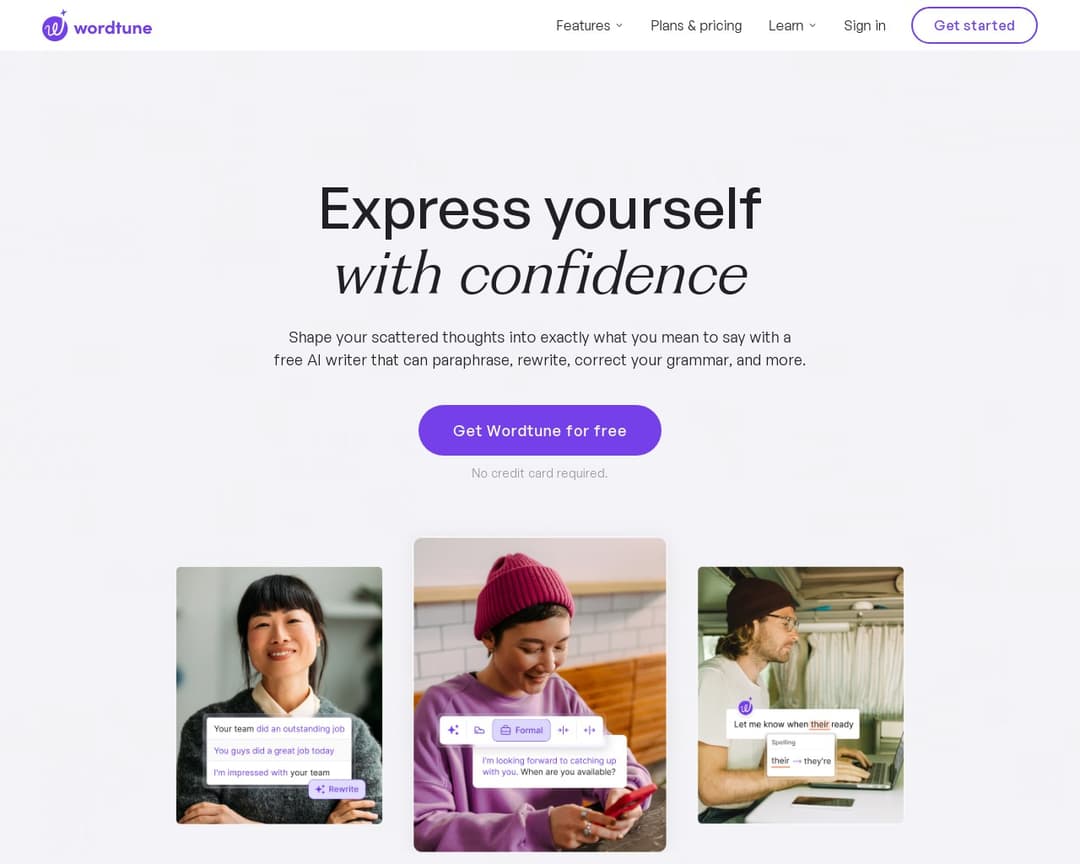The image size is (1080, 864).
Task: Open Plans & pricing page
Action: point(696,25)
